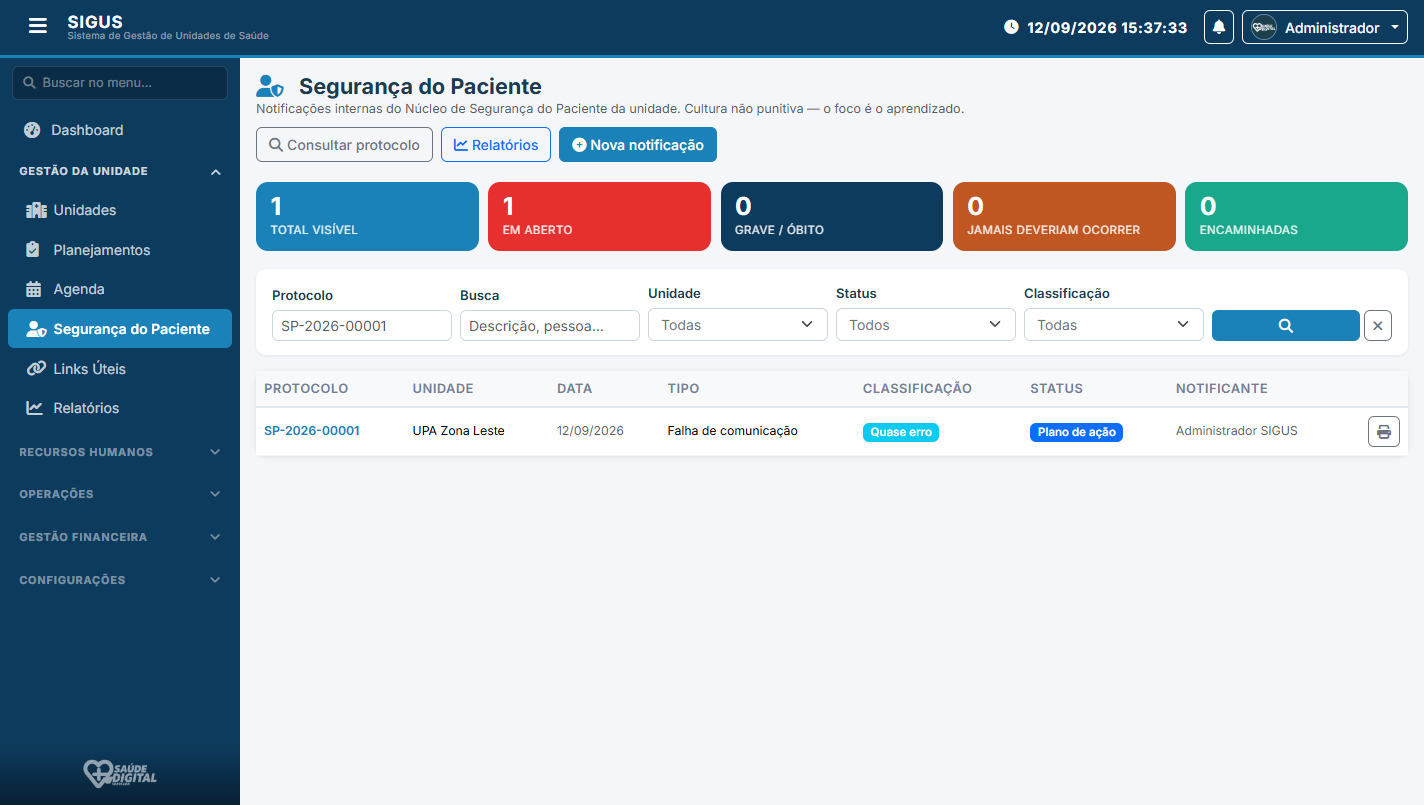This screenshot has height=805, width=1424.
Task: Click the Consultar protocolo button
Action: pyautogui.click(x=344, y=145)
